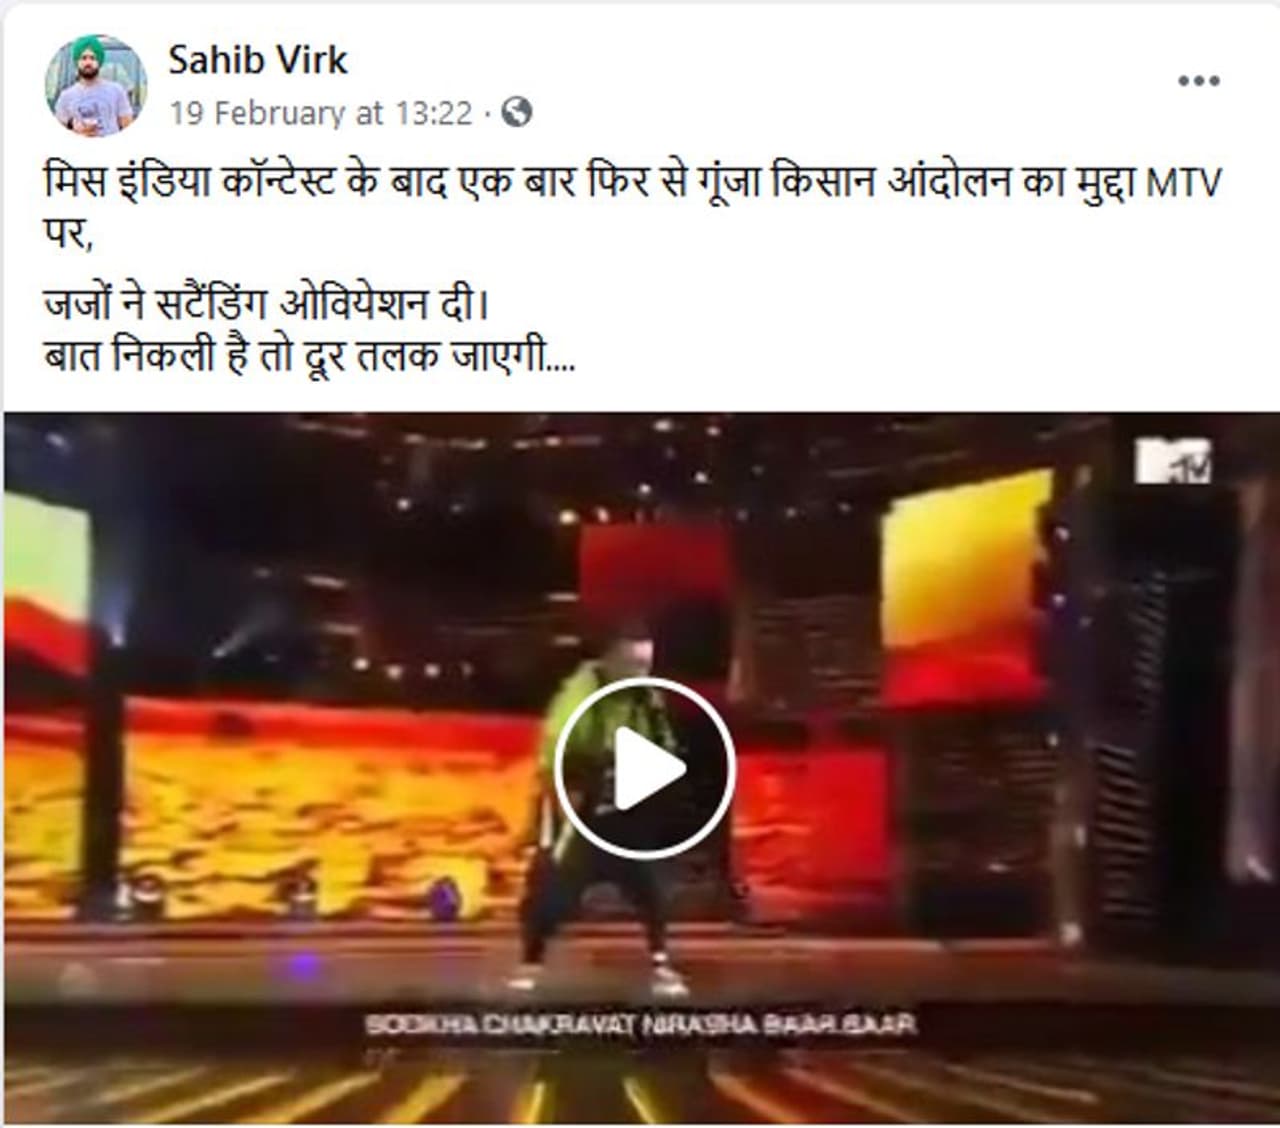Click the glowing floor light strips in video
Screen dimensions: 1280x1128
(640, 1090)
